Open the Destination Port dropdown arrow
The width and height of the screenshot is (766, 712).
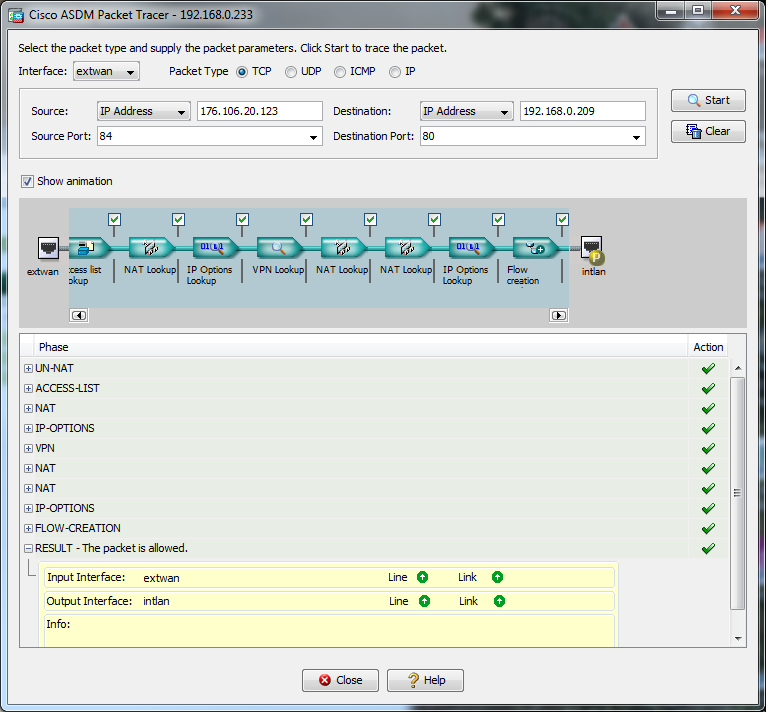tap(636, 137)
